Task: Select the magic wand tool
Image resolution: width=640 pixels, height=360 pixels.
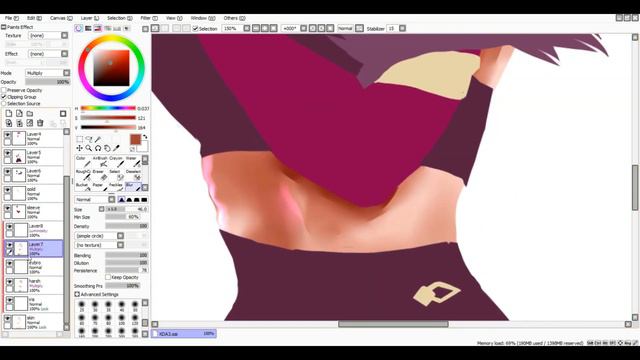Action: click(x=98, y=139)
